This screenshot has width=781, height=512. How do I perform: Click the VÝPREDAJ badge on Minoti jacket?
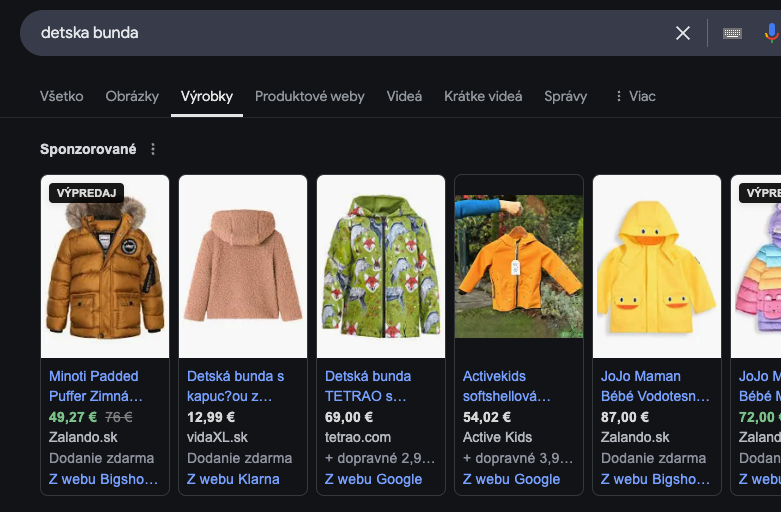coord(87,193)
